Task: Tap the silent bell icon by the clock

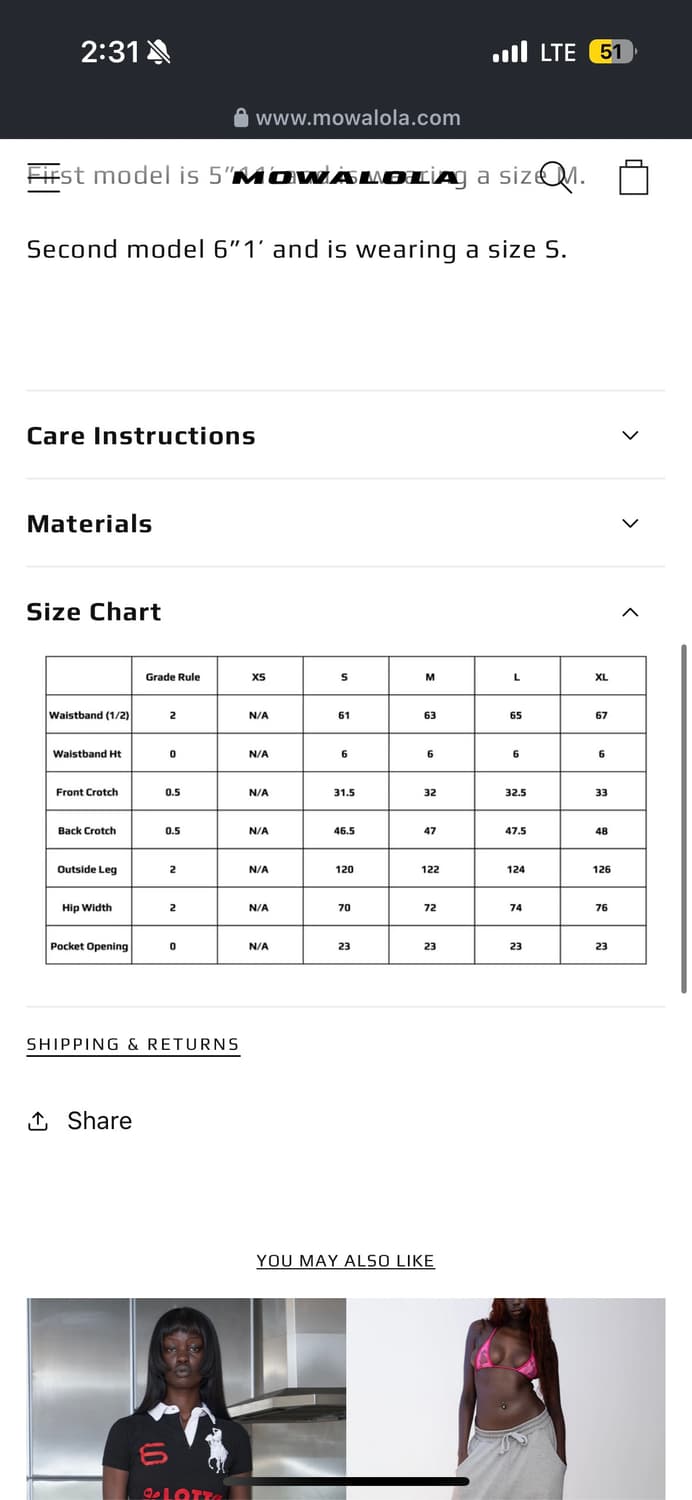Action: [x=158, y=52]
